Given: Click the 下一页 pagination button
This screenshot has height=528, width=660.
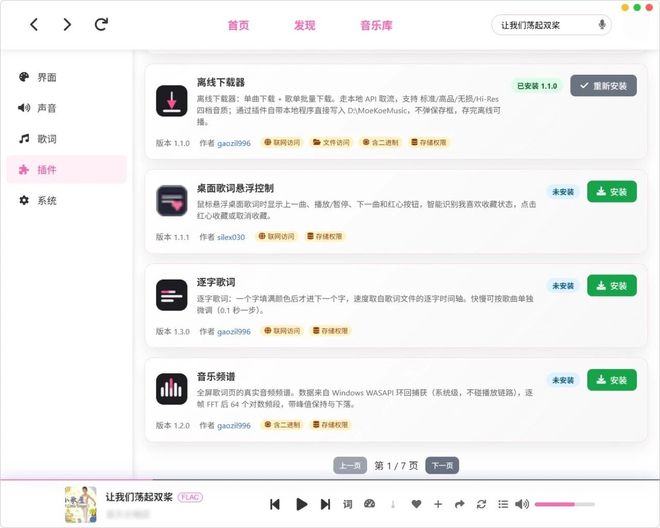Looking at the screenshot, I should click(x=442, y=466).
